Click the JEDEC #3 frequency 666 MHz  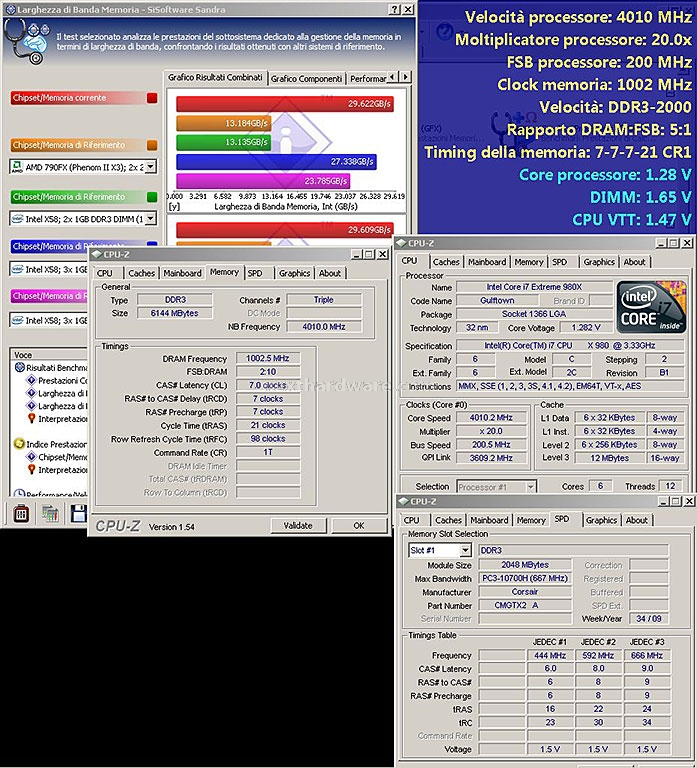click(x=647, y=655)
